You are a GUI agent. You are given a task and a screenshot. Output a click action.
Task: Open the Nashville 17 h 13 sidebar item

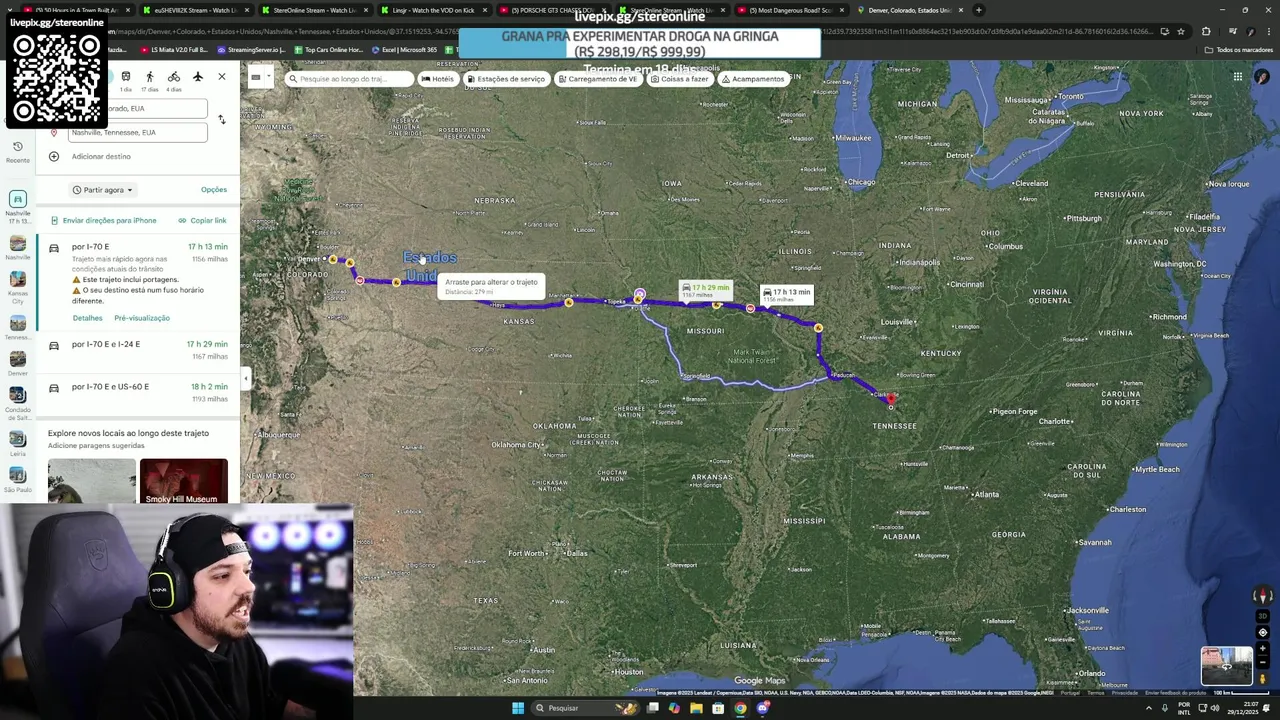click(18, 206)
